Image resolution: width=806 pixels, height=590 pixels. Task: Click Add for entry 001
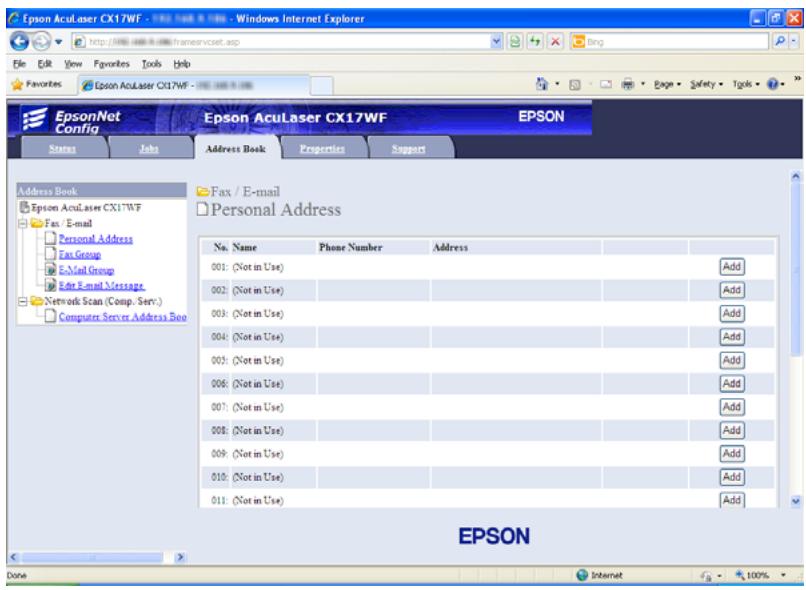tap(731, 267)
